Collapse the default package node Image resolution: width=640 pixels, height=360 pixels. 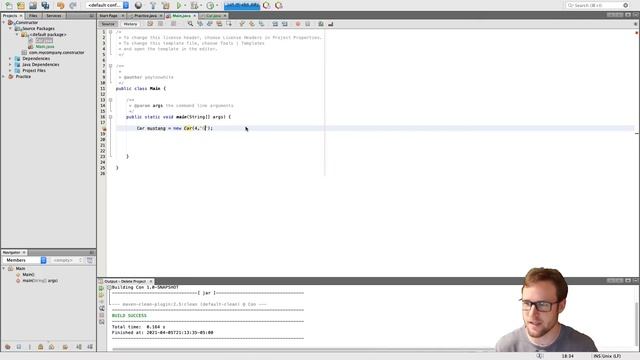[17, 35]
